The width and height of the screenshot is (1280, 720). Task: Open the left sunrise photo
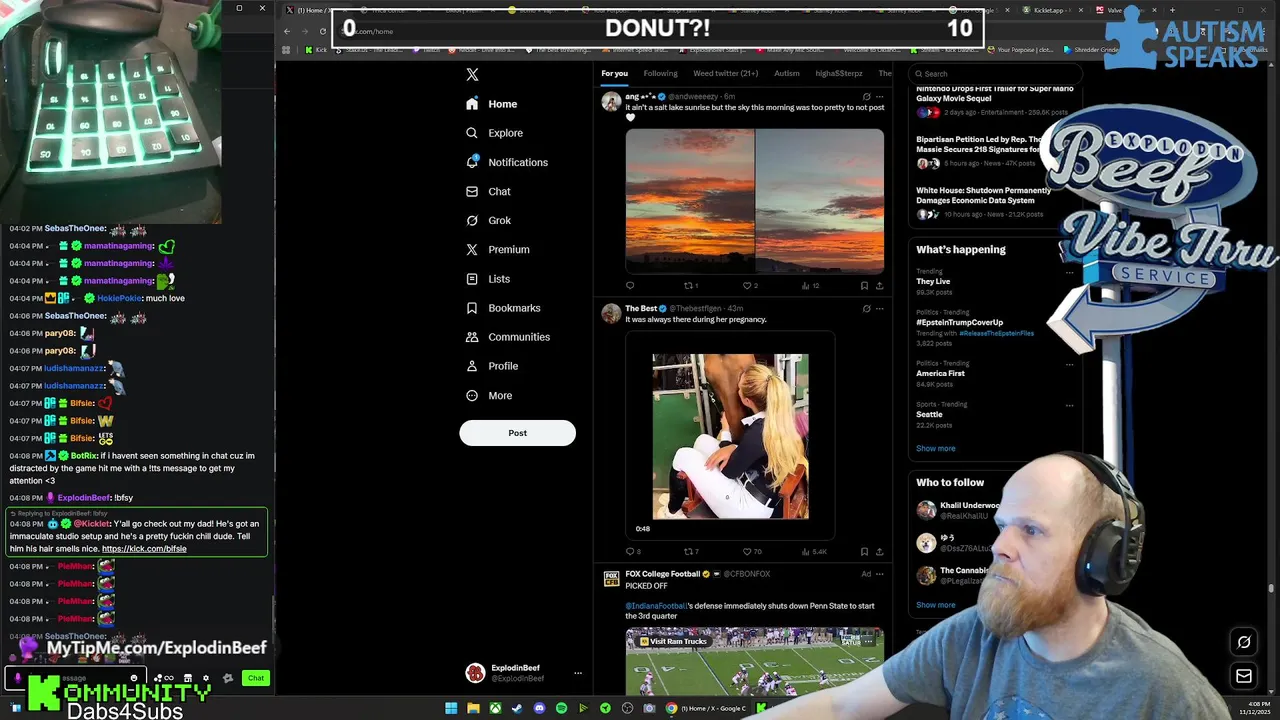(x=690, y=200)
